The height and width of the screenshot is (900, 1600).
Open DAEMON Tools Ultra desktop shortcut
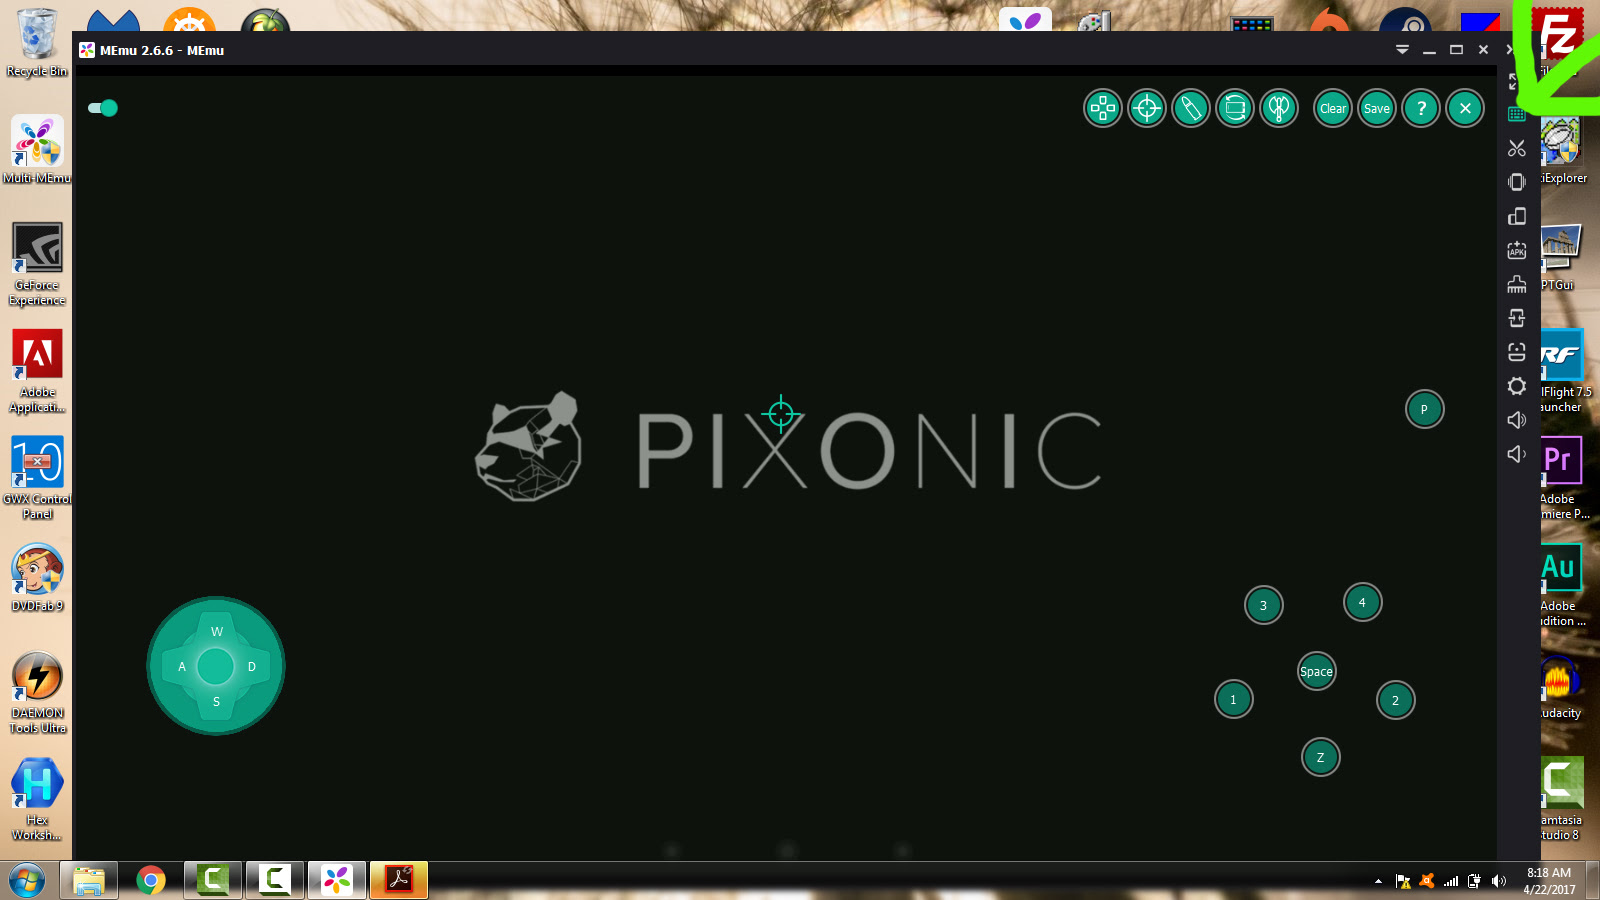tap(37, 692)
